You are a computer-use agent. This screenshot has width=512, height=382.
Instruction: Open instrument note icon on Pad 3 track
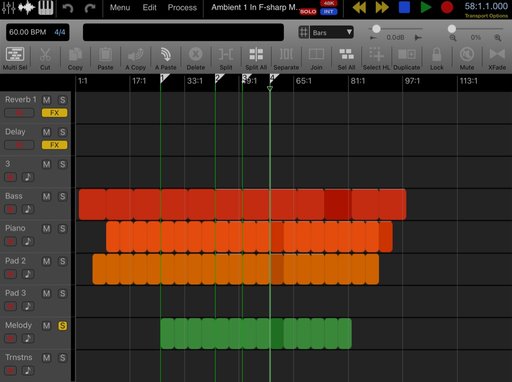click(x=28, y=306)
